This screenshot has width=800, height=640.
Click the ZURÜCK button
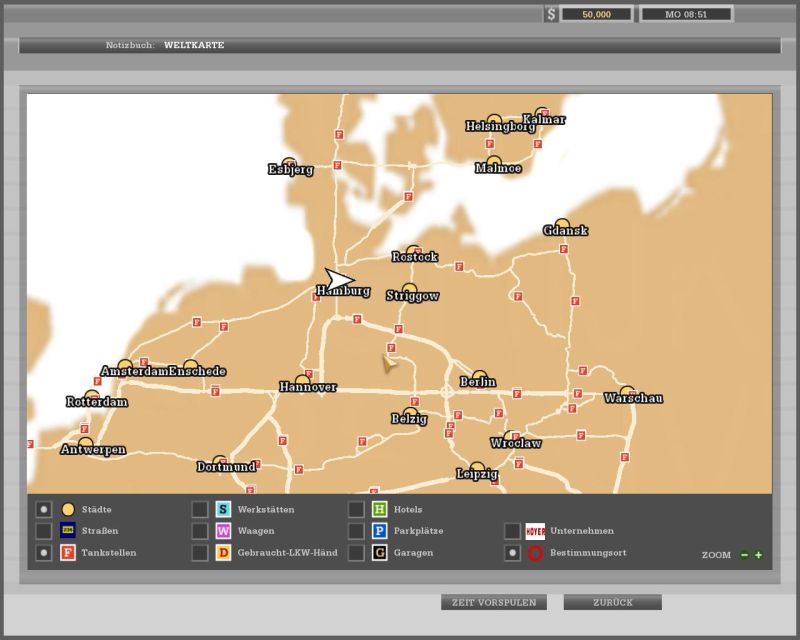coord(612,602)
